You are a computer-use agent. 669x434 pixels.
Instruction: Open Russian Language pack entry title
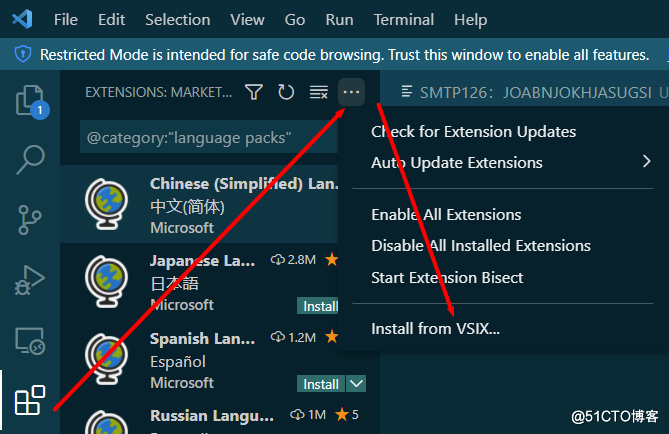pos(212,415)
